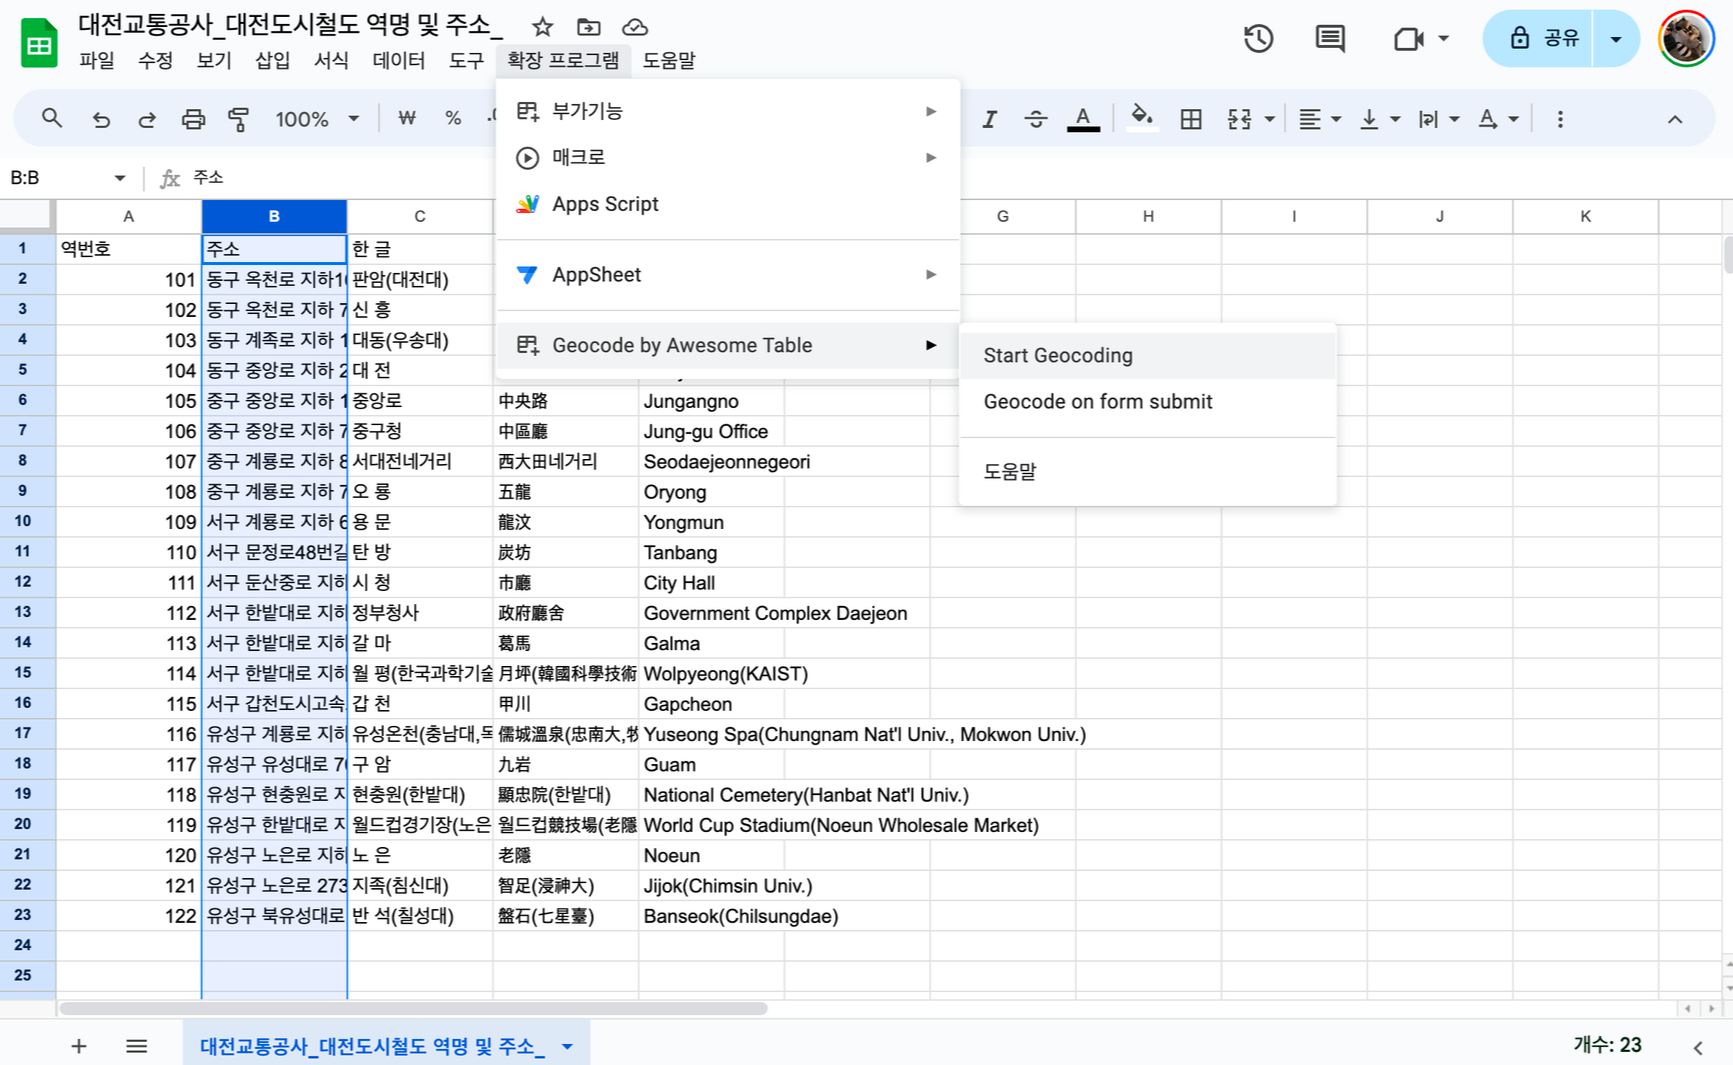This screenshot has width=1733, height=1065.
Task: Open the 서식 menu
Action: coord(331,60)
